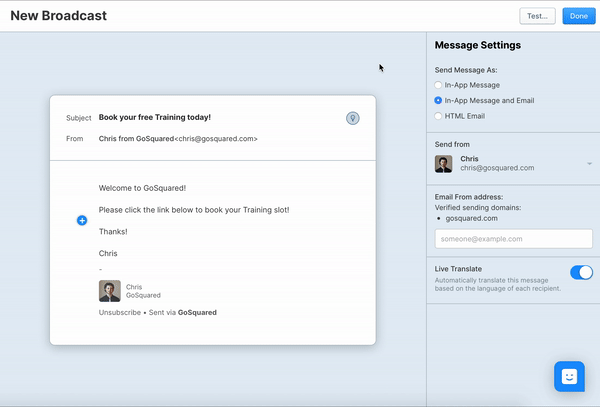The height and width of the screenshot is (407, 600).
Task: Click the sender avatar under Send from
Action: point(443,164)
